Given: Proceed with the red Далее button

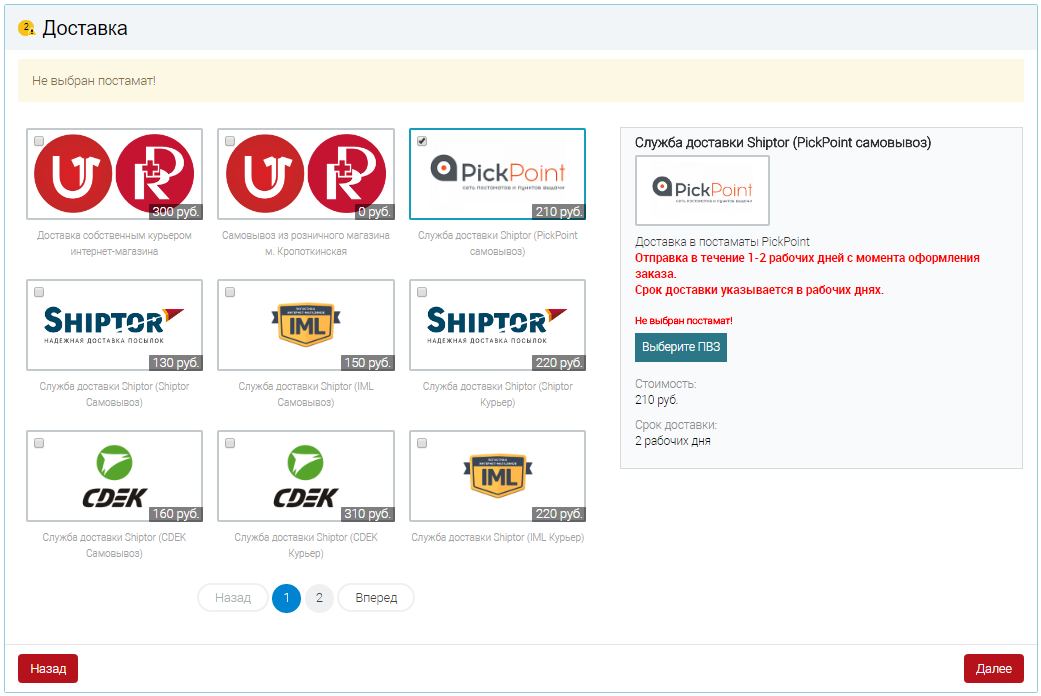Looking at the screenshot, I should [x=993, y=668].
